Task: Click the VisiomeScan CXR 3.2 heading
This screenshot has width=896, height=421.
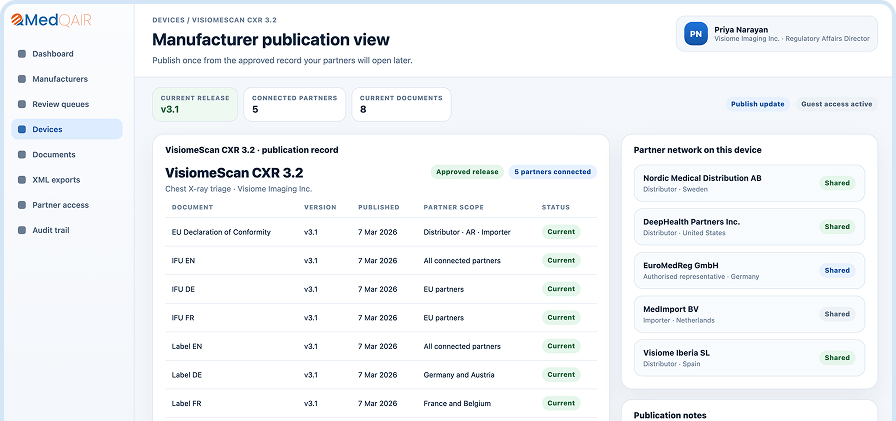Action: pyautogui.click(x=234, y=173)
